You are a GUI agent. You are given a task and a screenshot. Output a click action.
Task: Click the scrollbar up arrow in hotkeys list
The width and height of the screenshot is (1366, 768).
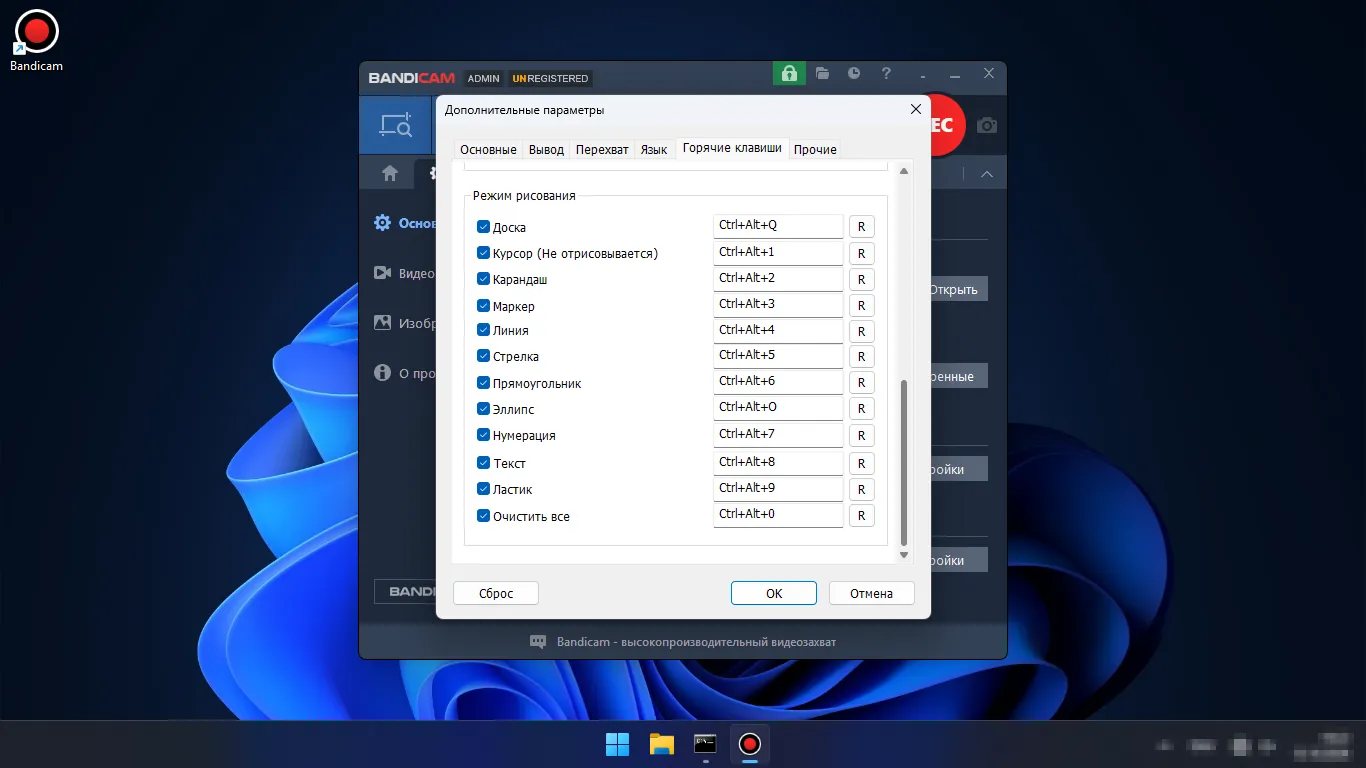[904, 171]
